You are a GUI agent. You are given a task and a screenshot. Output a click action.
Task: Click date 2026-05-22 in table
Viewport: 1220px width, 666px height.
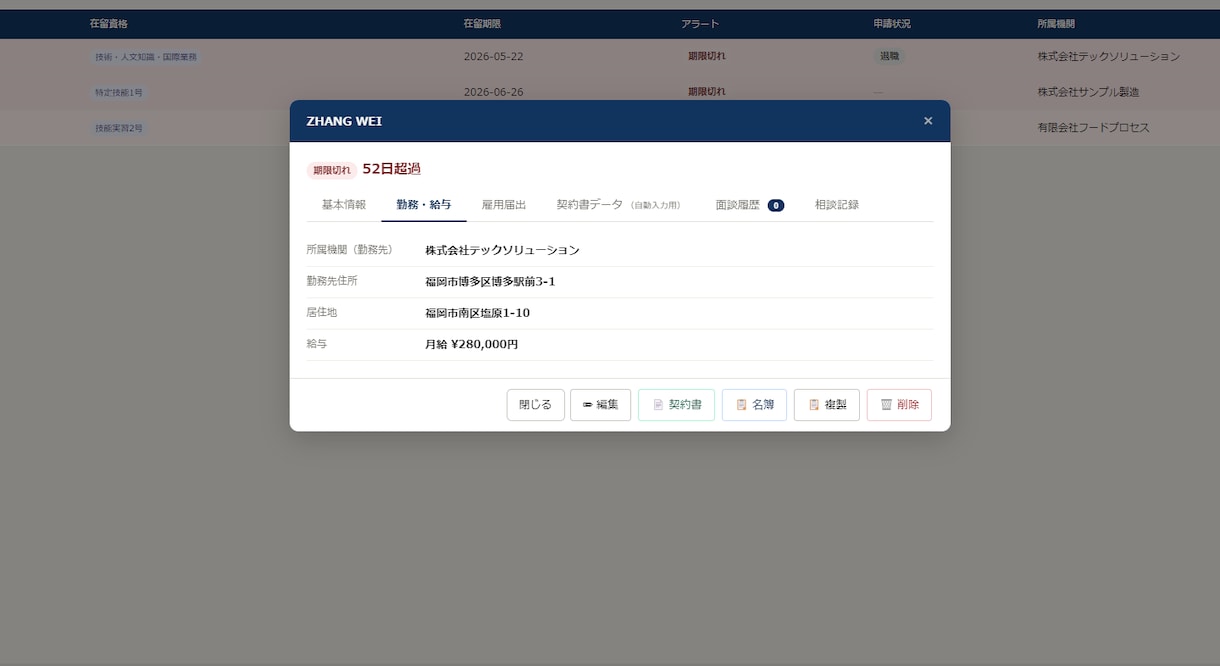[x=494, y=57]
